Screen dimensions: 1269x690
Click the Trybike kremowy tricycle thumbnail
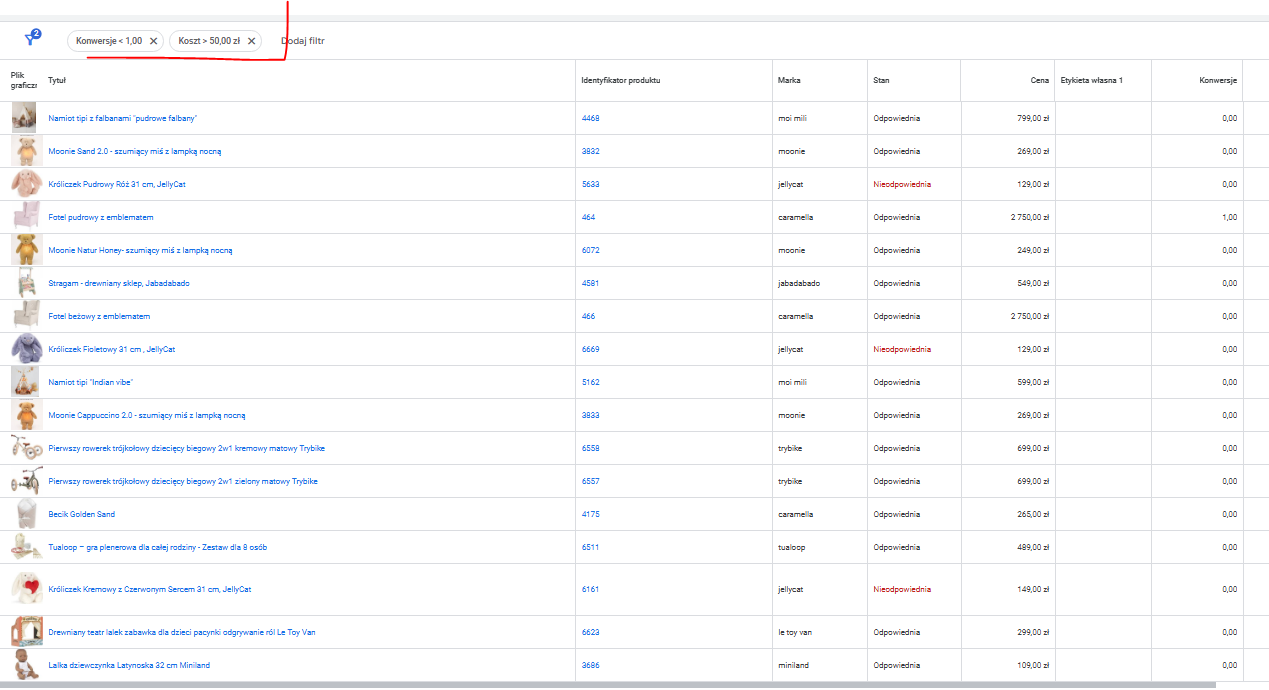[x=24, y=448]
